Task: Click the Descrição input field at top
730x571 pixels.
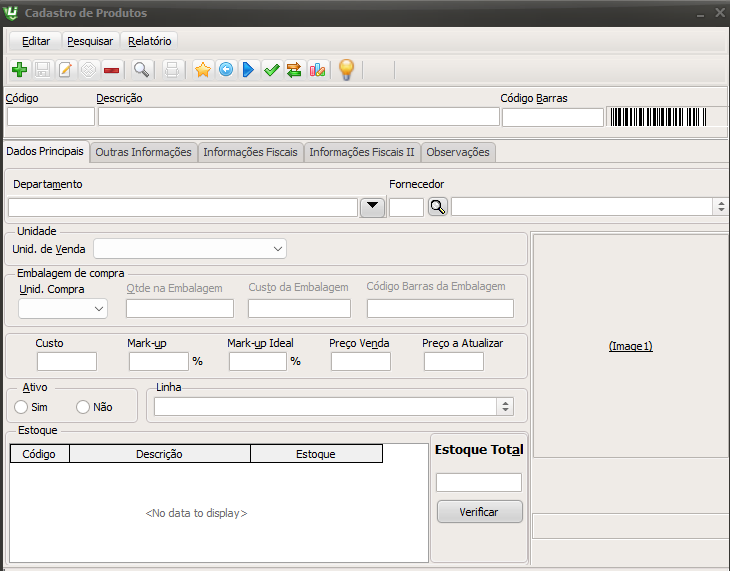Action: tap(298, 116)
